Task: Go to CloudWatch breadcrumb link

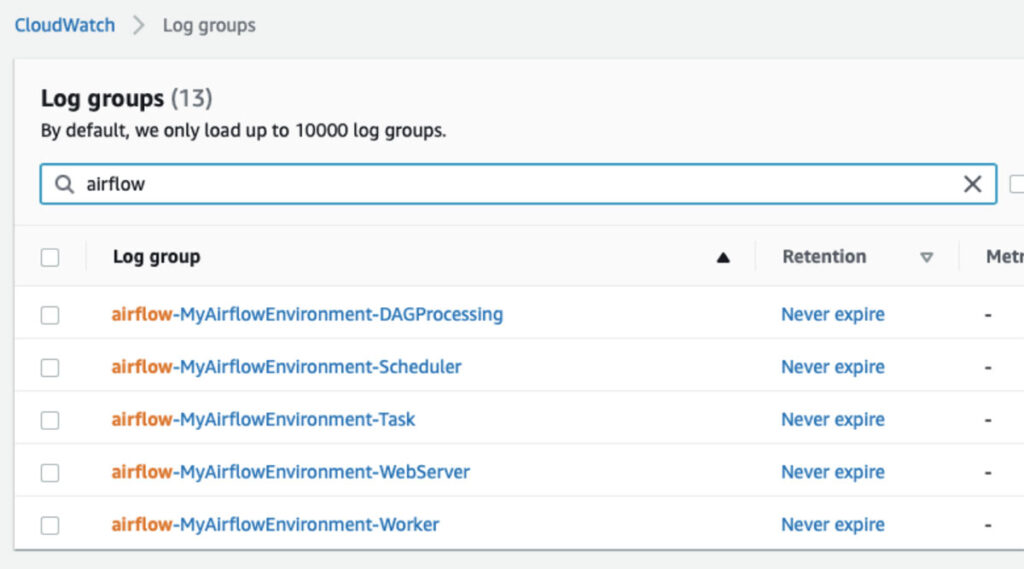Action: click(65, 25)
